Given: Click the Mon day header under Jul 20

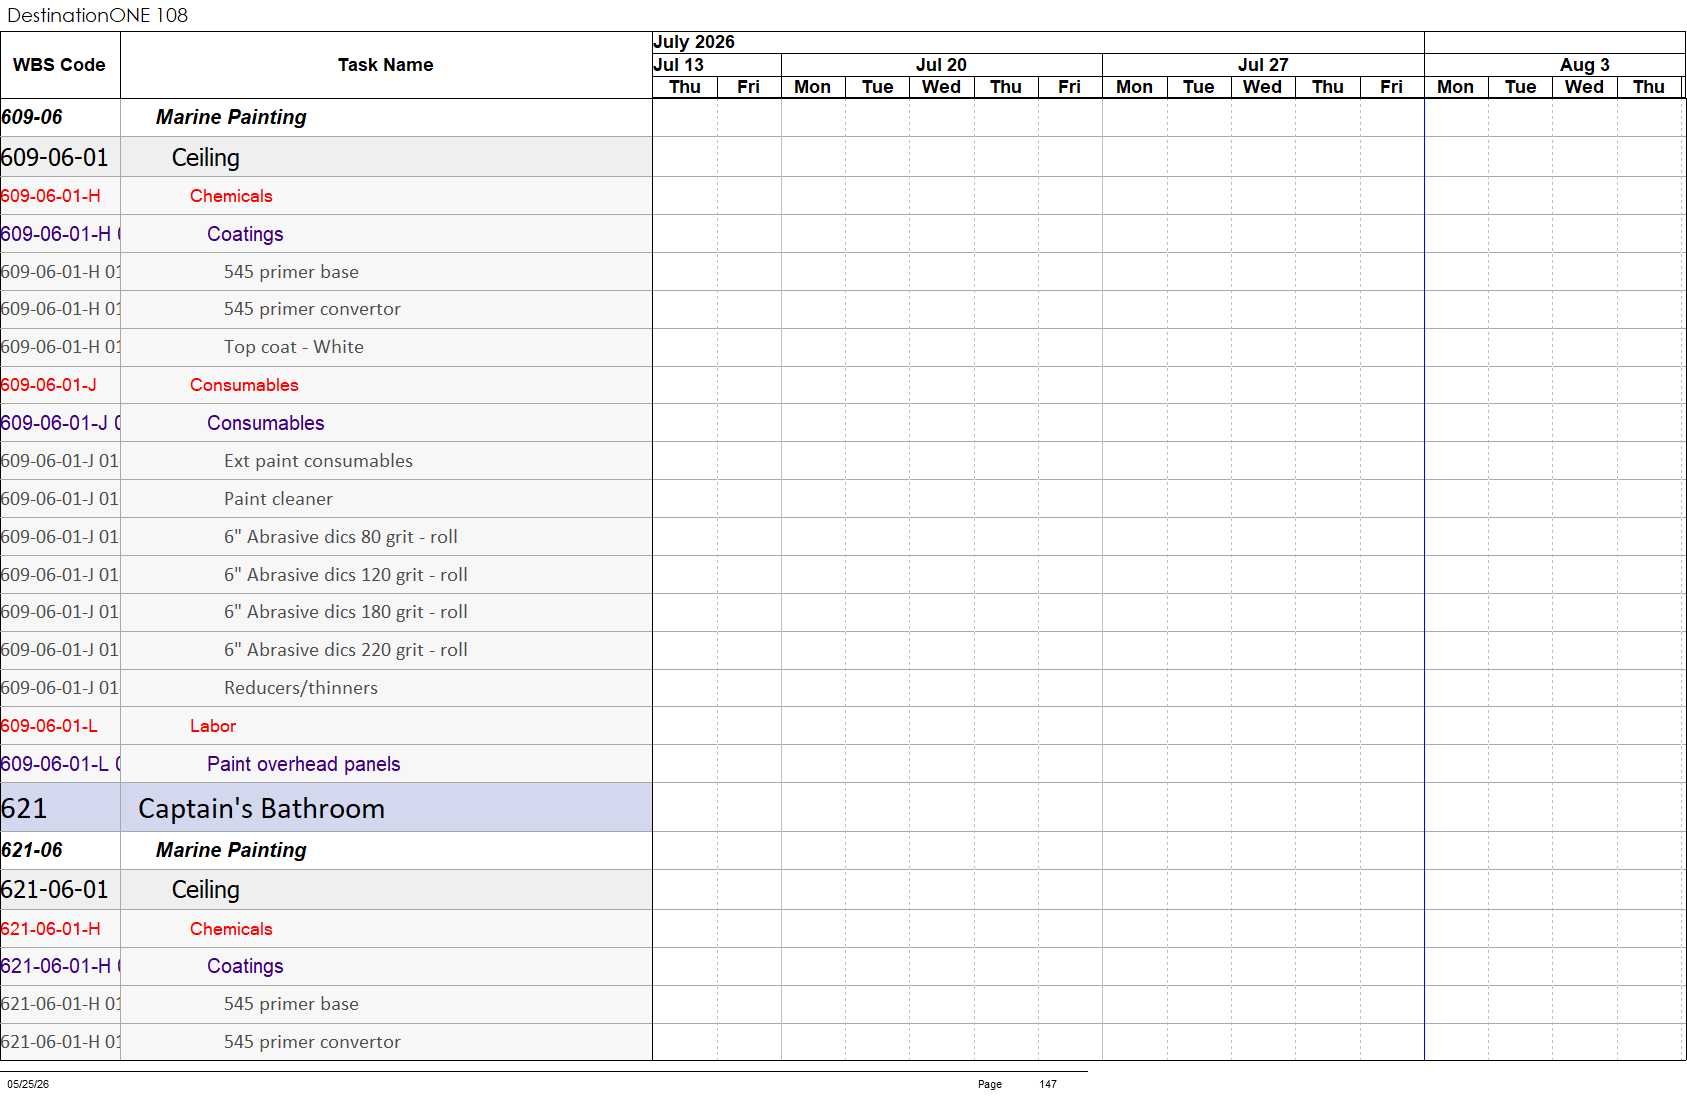Looking at the screenshot, I should pyautogui.click(x=813, y=87).
